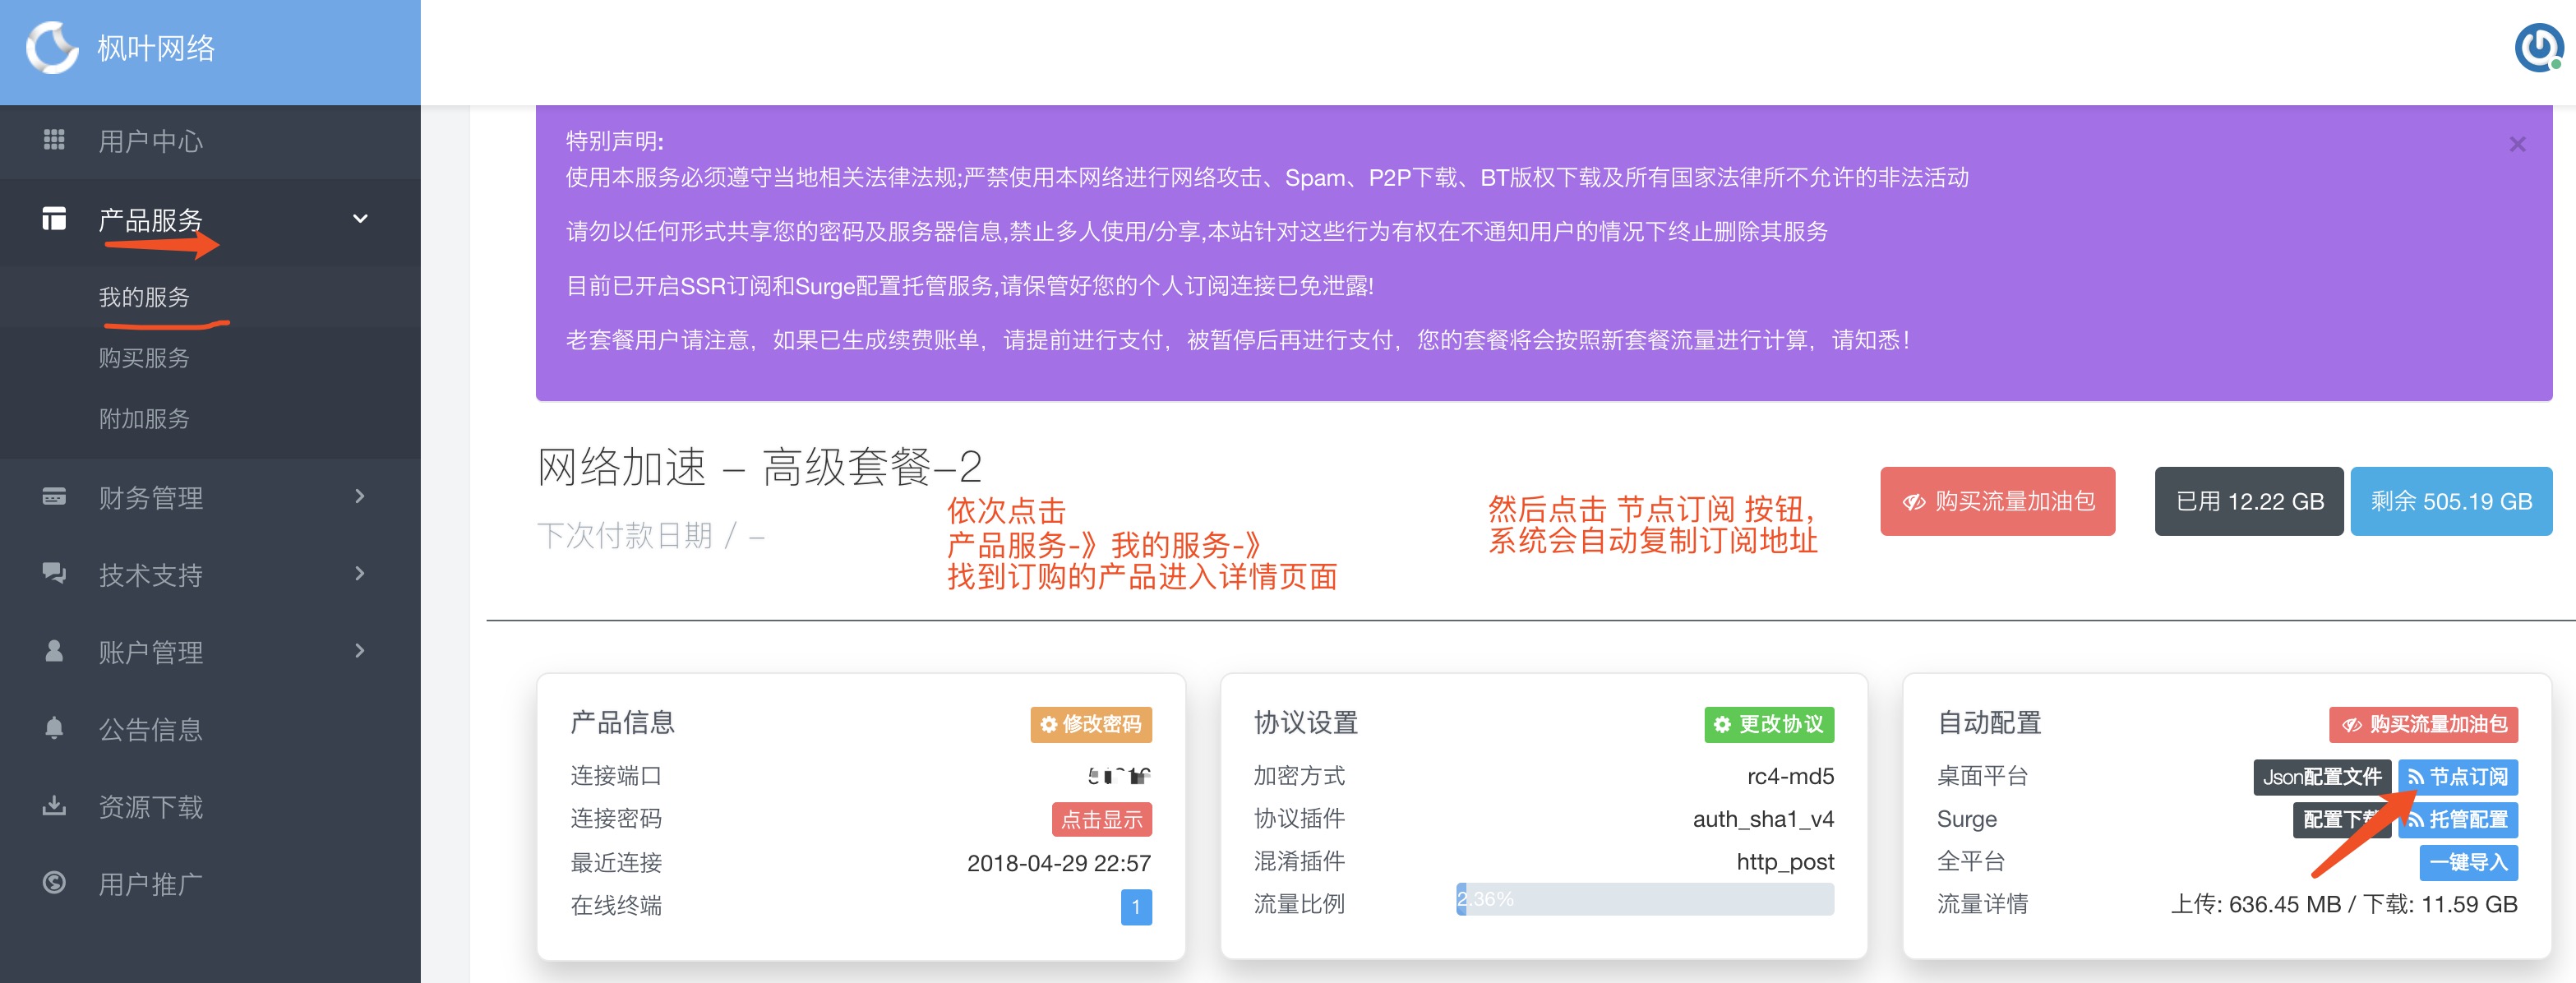Image resolution: width=2576 pixels, height=983 pixels.
Task: Click the 财务管理 card icon
Action: click(x=54, y=497)
